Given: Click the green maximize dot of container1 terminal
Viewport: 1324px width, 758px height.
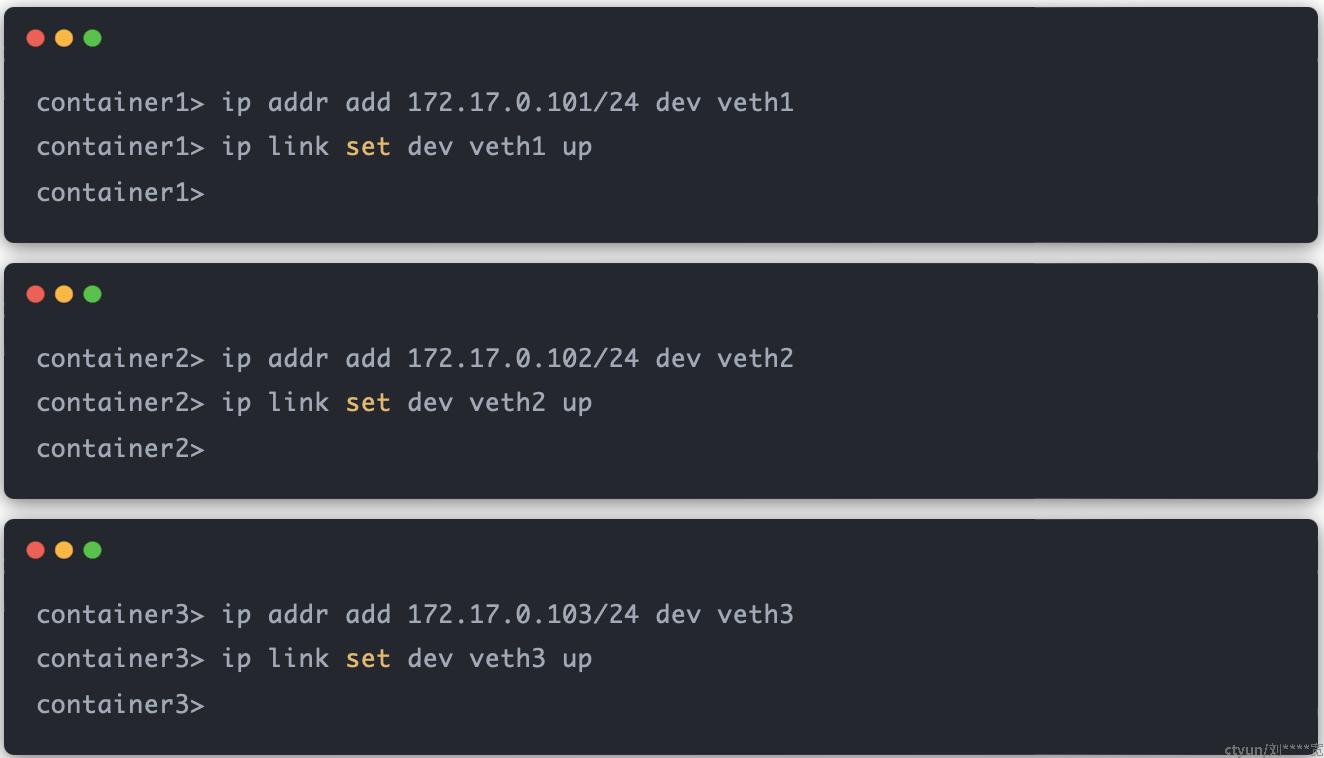Looking at the screenshot, I should [x=92, y=38].
